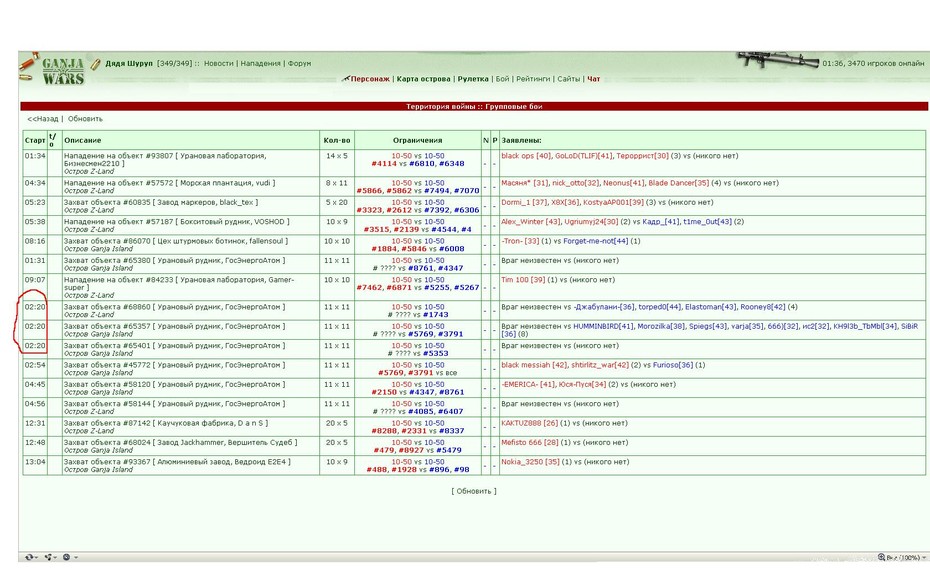Viewport: 930px width, 581px height.
Task: Open the Сайты link
Action: (x=568, y=79)
